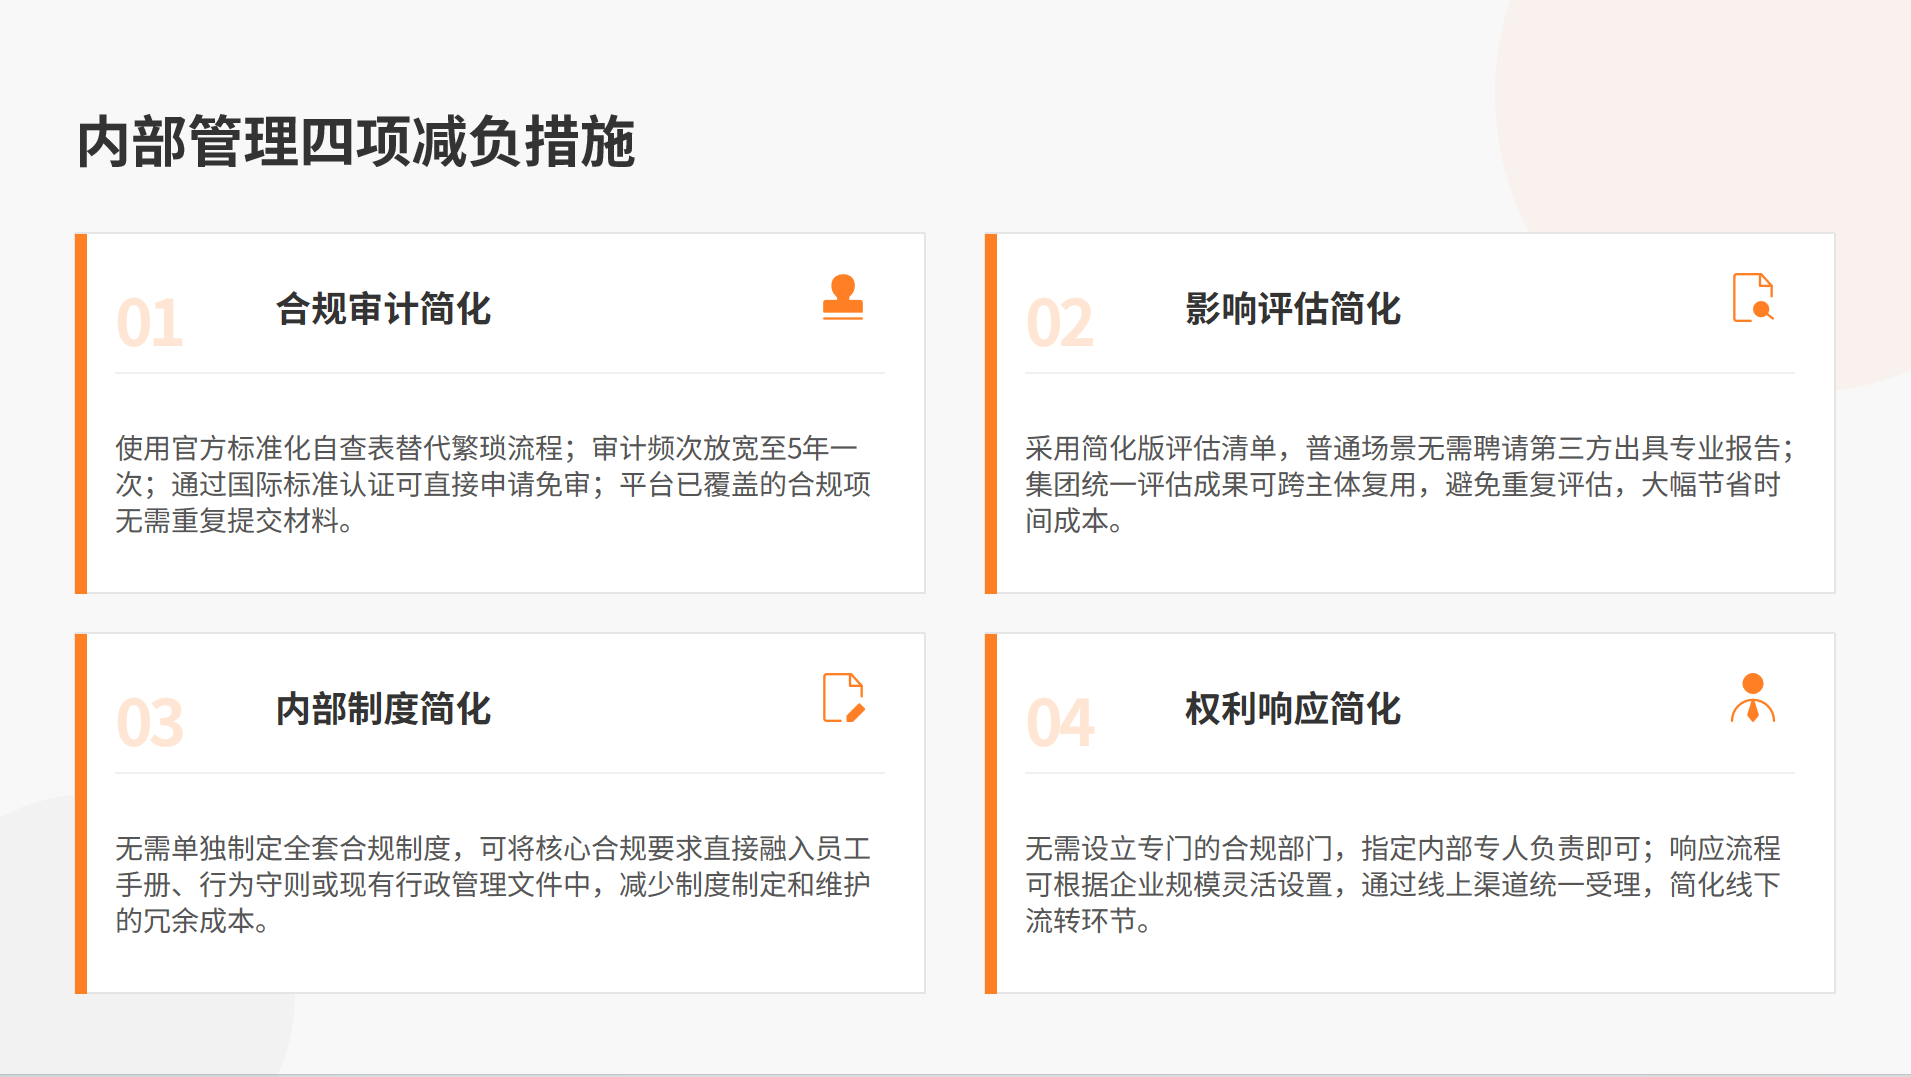Click the paragraph starting 采用简化版评估清单
Image resolution: width=1911 pixels, height=1077 pixels.
coord(1409,484)
